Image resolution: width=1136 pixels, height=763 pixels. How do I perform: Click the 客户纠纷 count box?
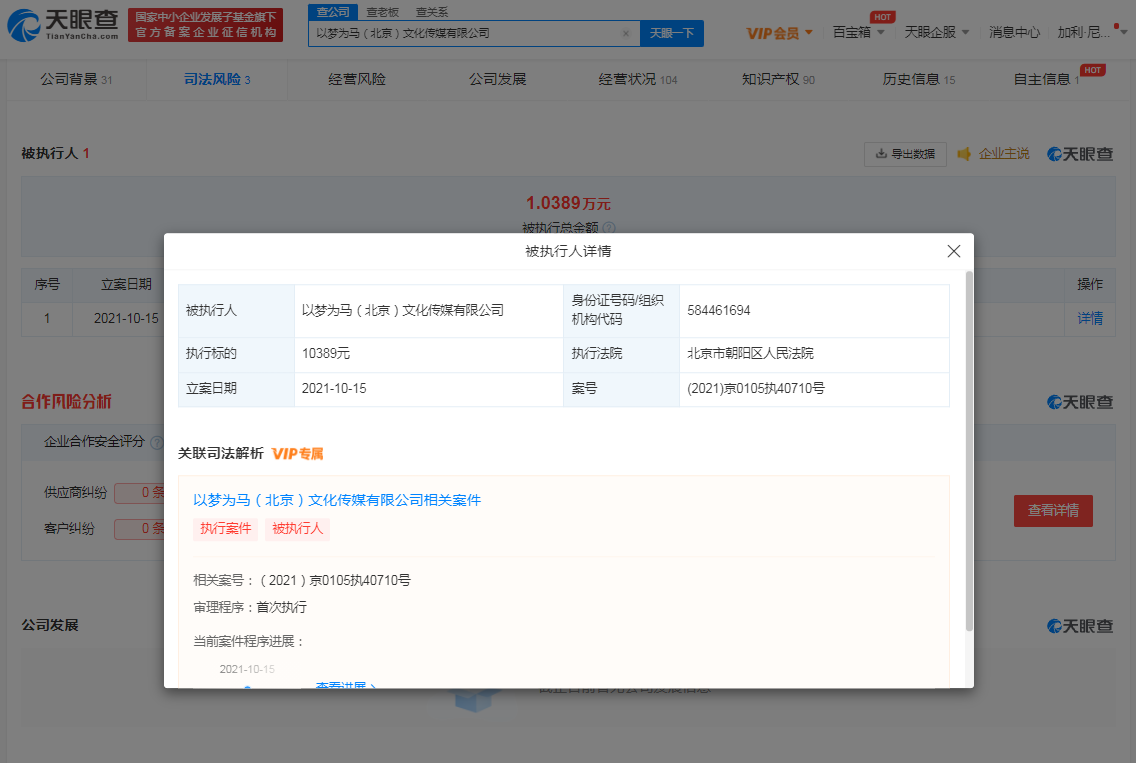click(x=139, y=528)
